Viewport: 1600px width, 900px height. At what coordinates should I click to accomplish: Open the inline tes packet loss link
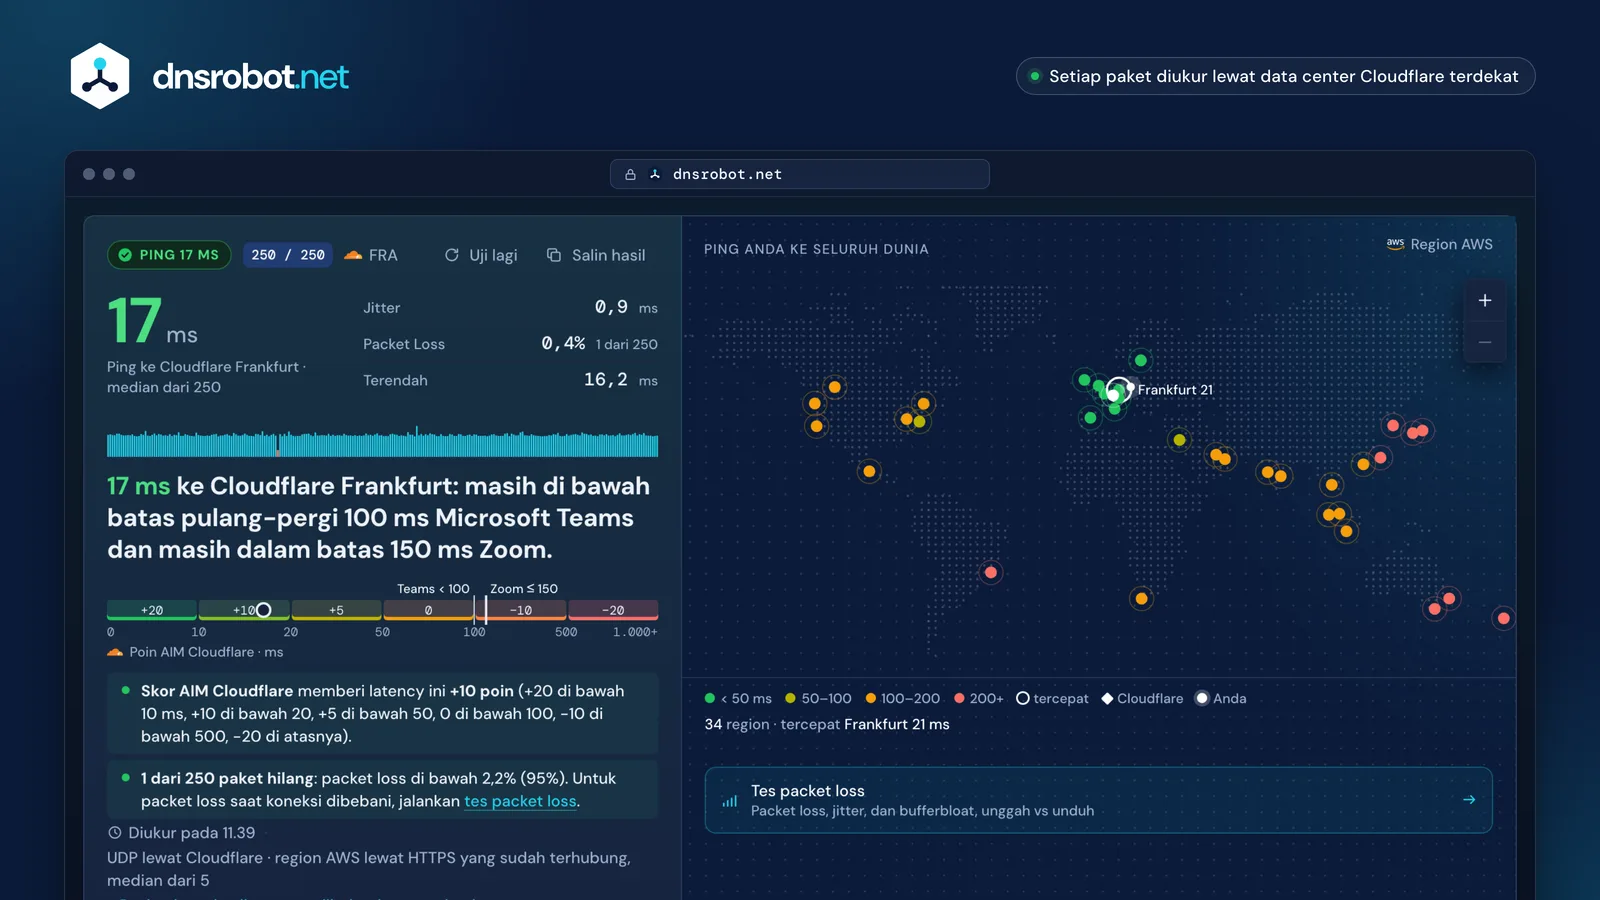[520, 801]
